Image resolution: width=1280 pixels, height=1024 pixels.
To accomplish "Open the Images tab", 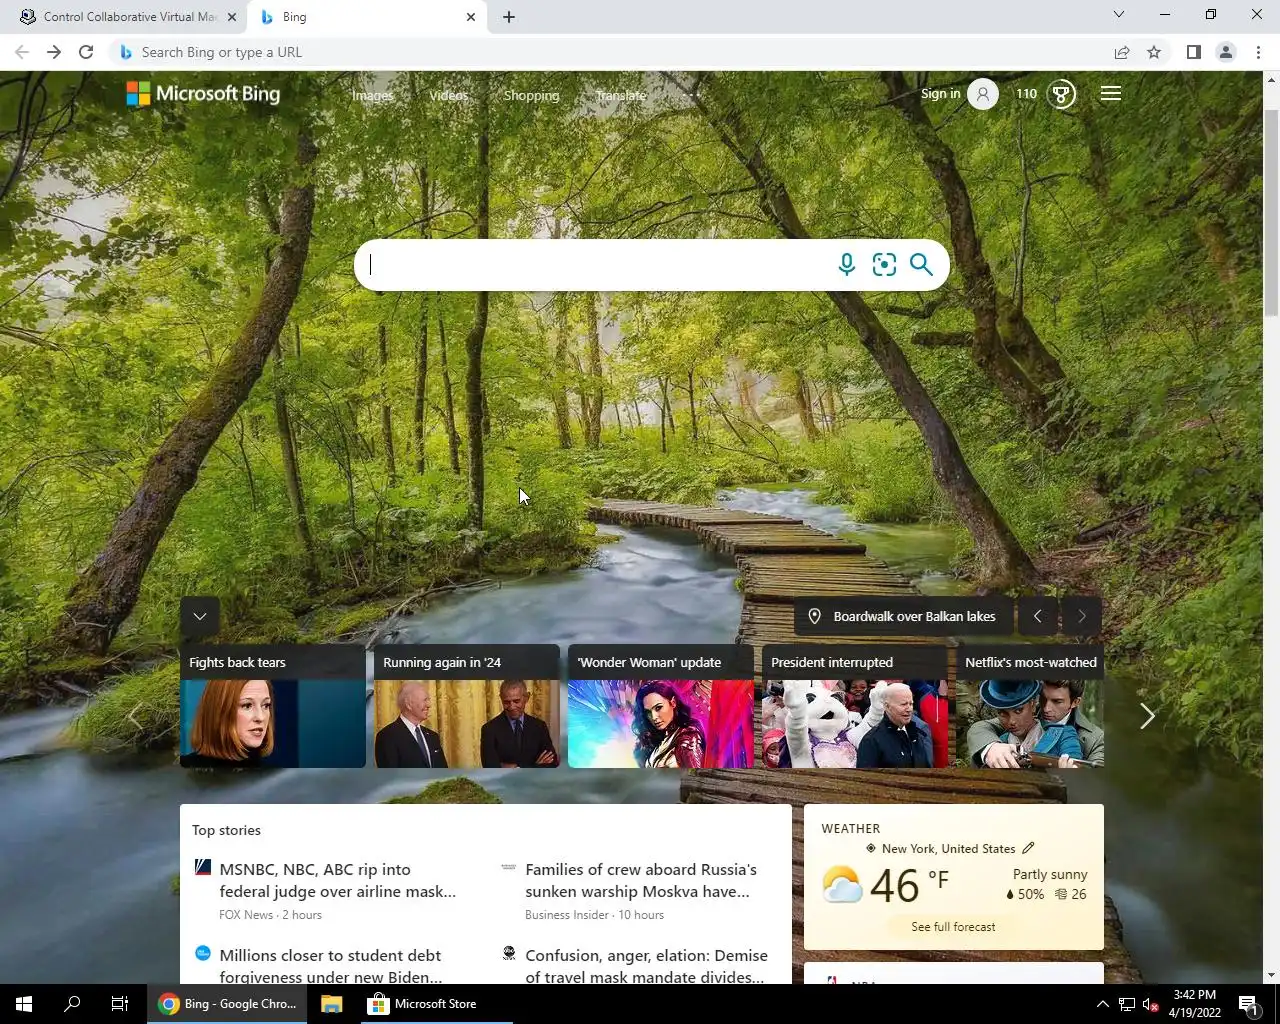I will (372, 95).
